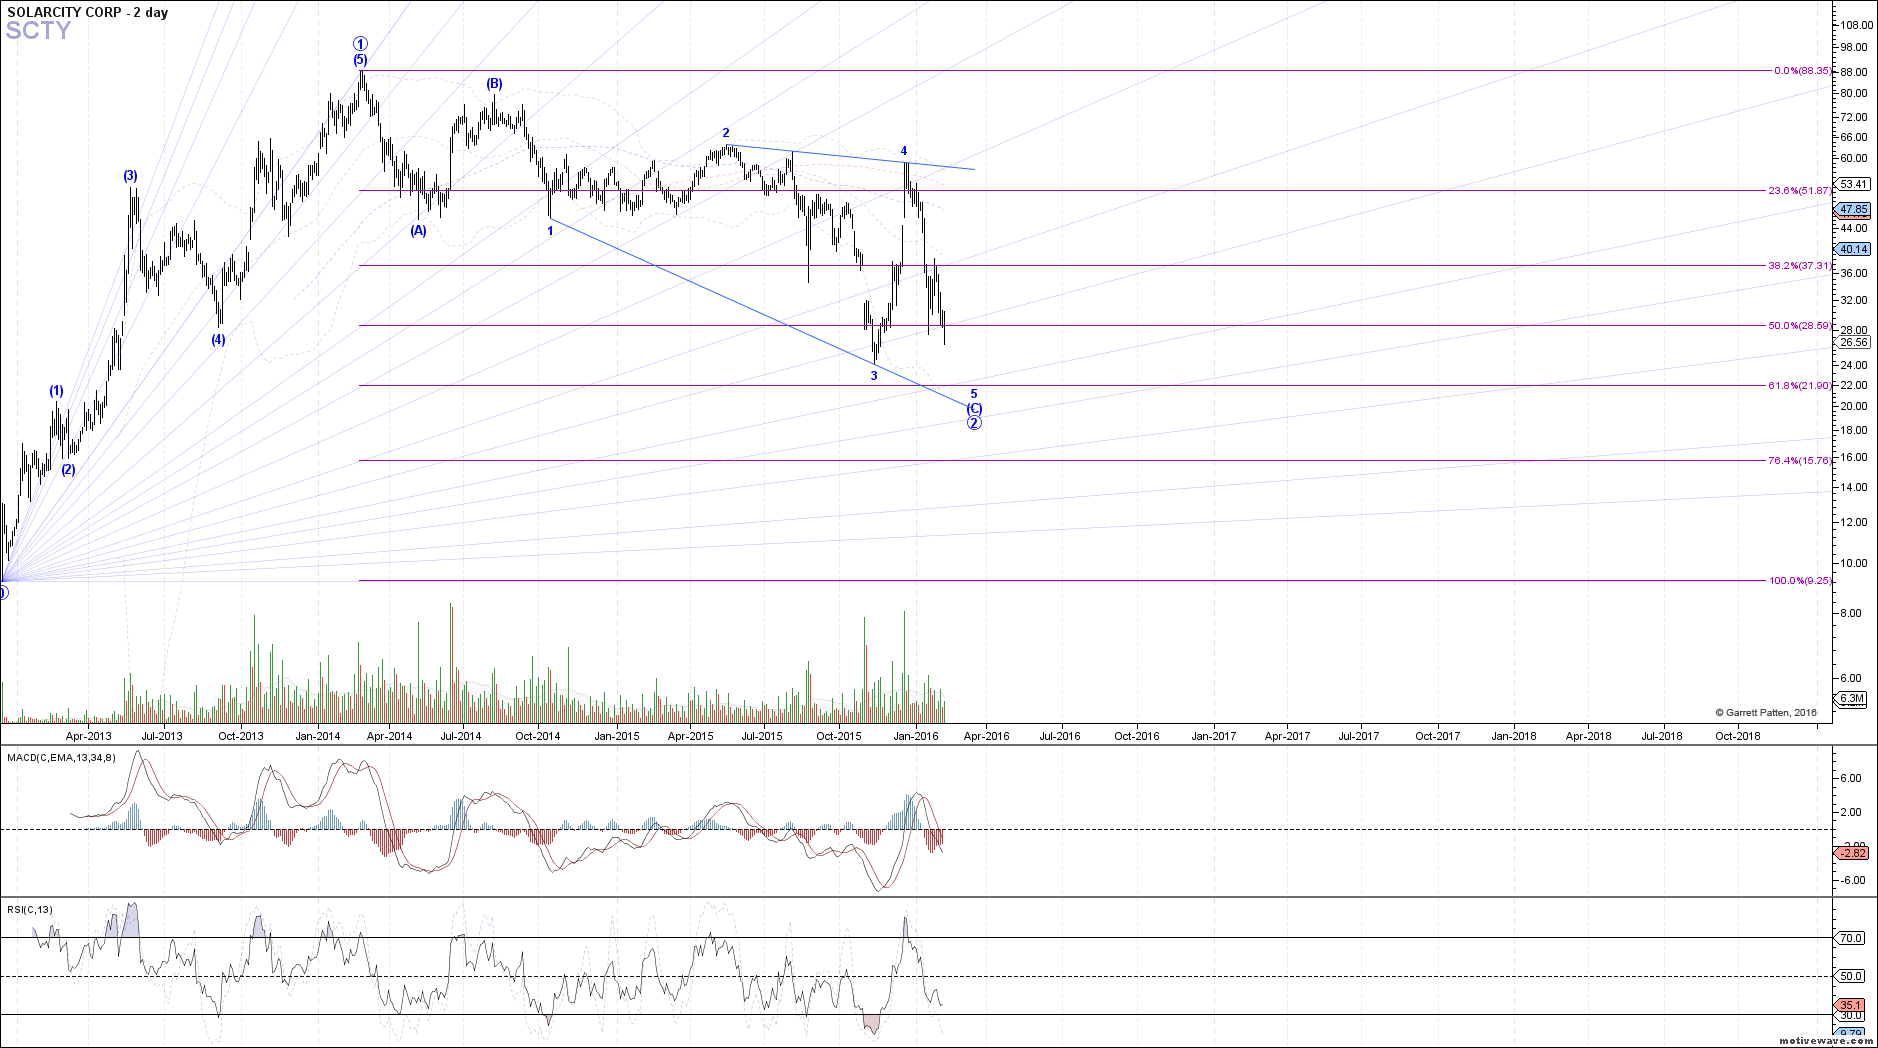This screenshot has width=1878, height=1048.
Task: Click the 26.56 current price tag
Action: tap(1853, 342)
